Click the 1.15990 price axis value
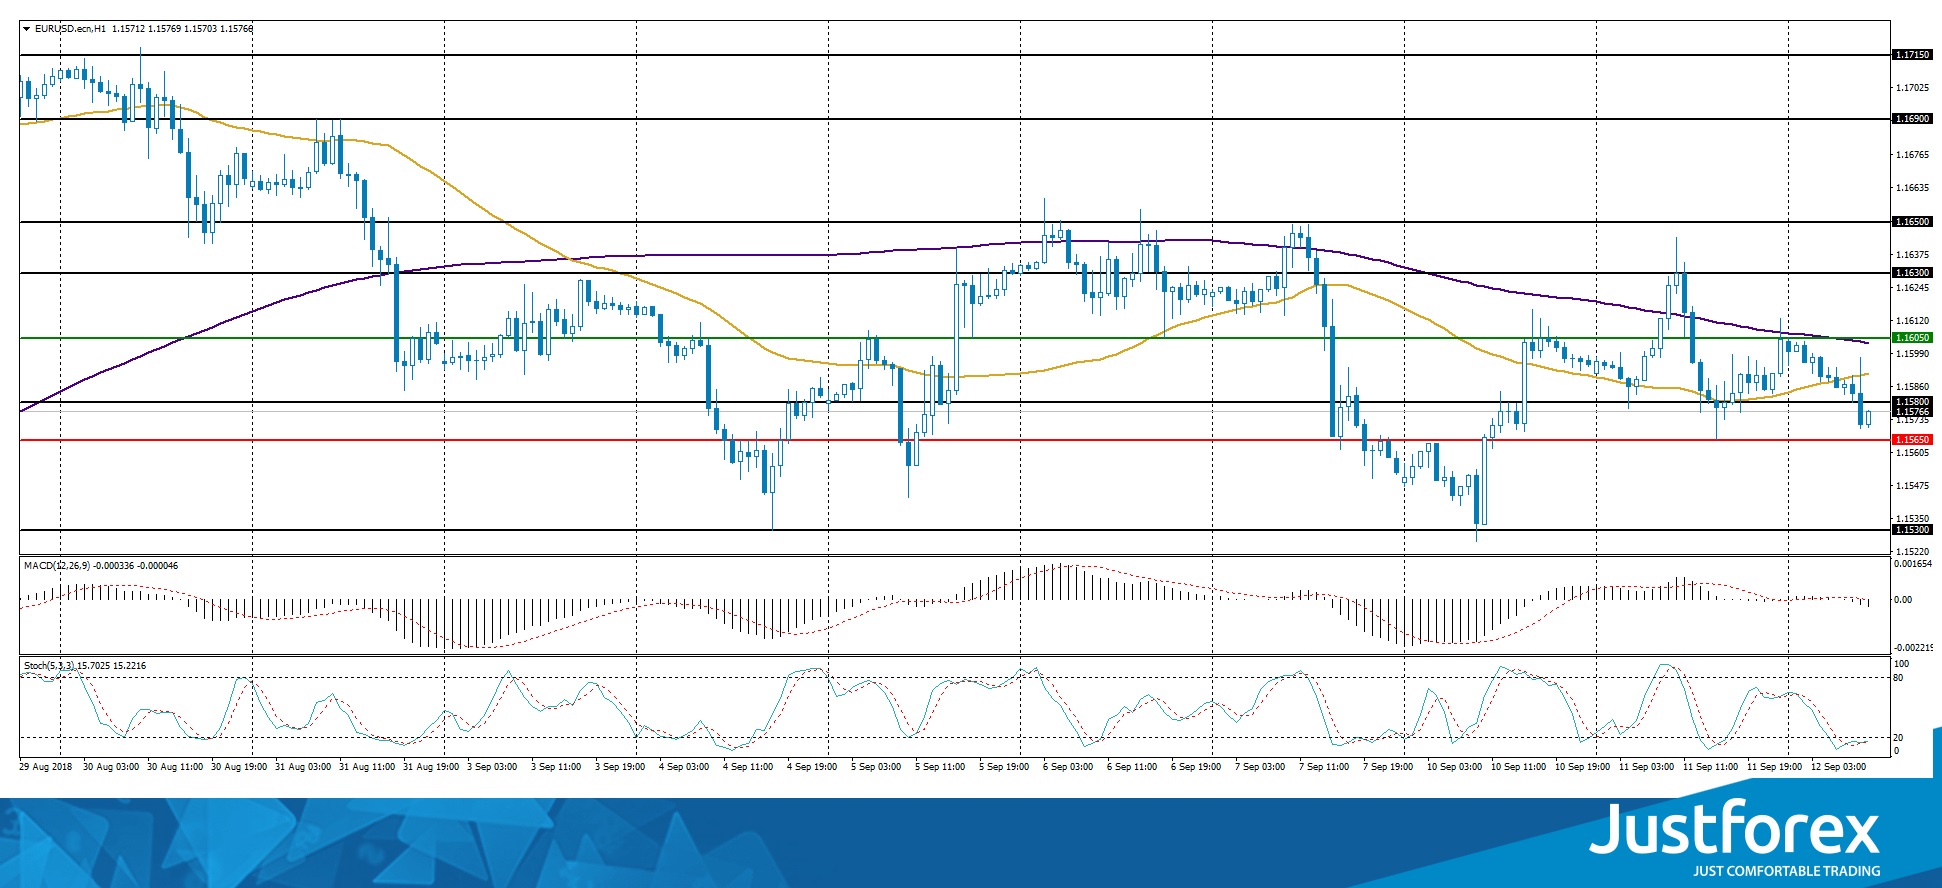The height and width of the screenshot is (888, 1942). click(x=1912, y=354)
